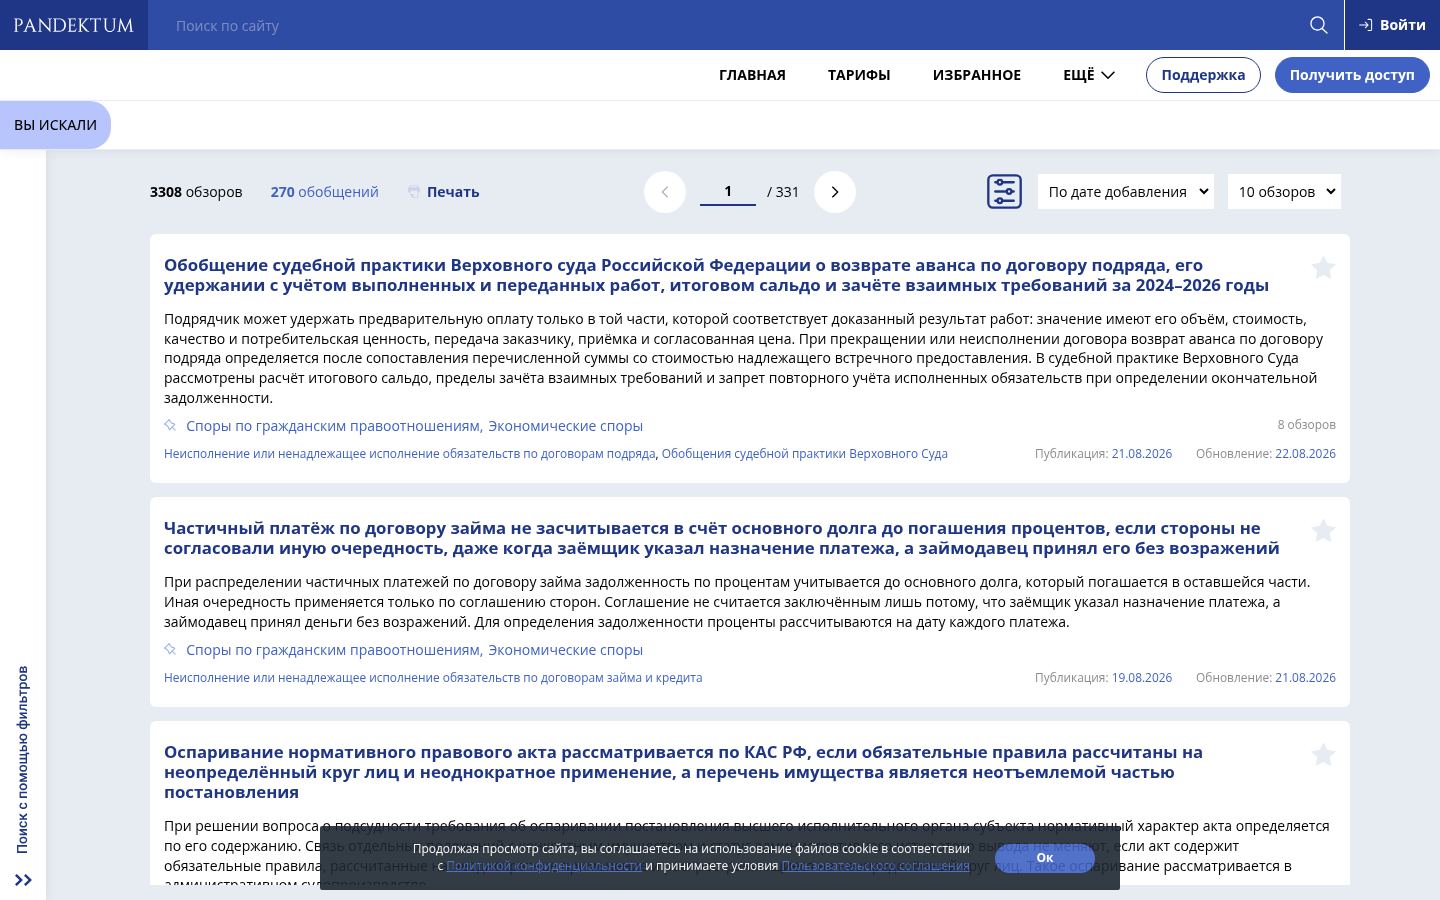This screenshot has height=900, width=1440.
Task: Click Споры по гражданским правоотношениям in first card
Action: pos(334,426)
